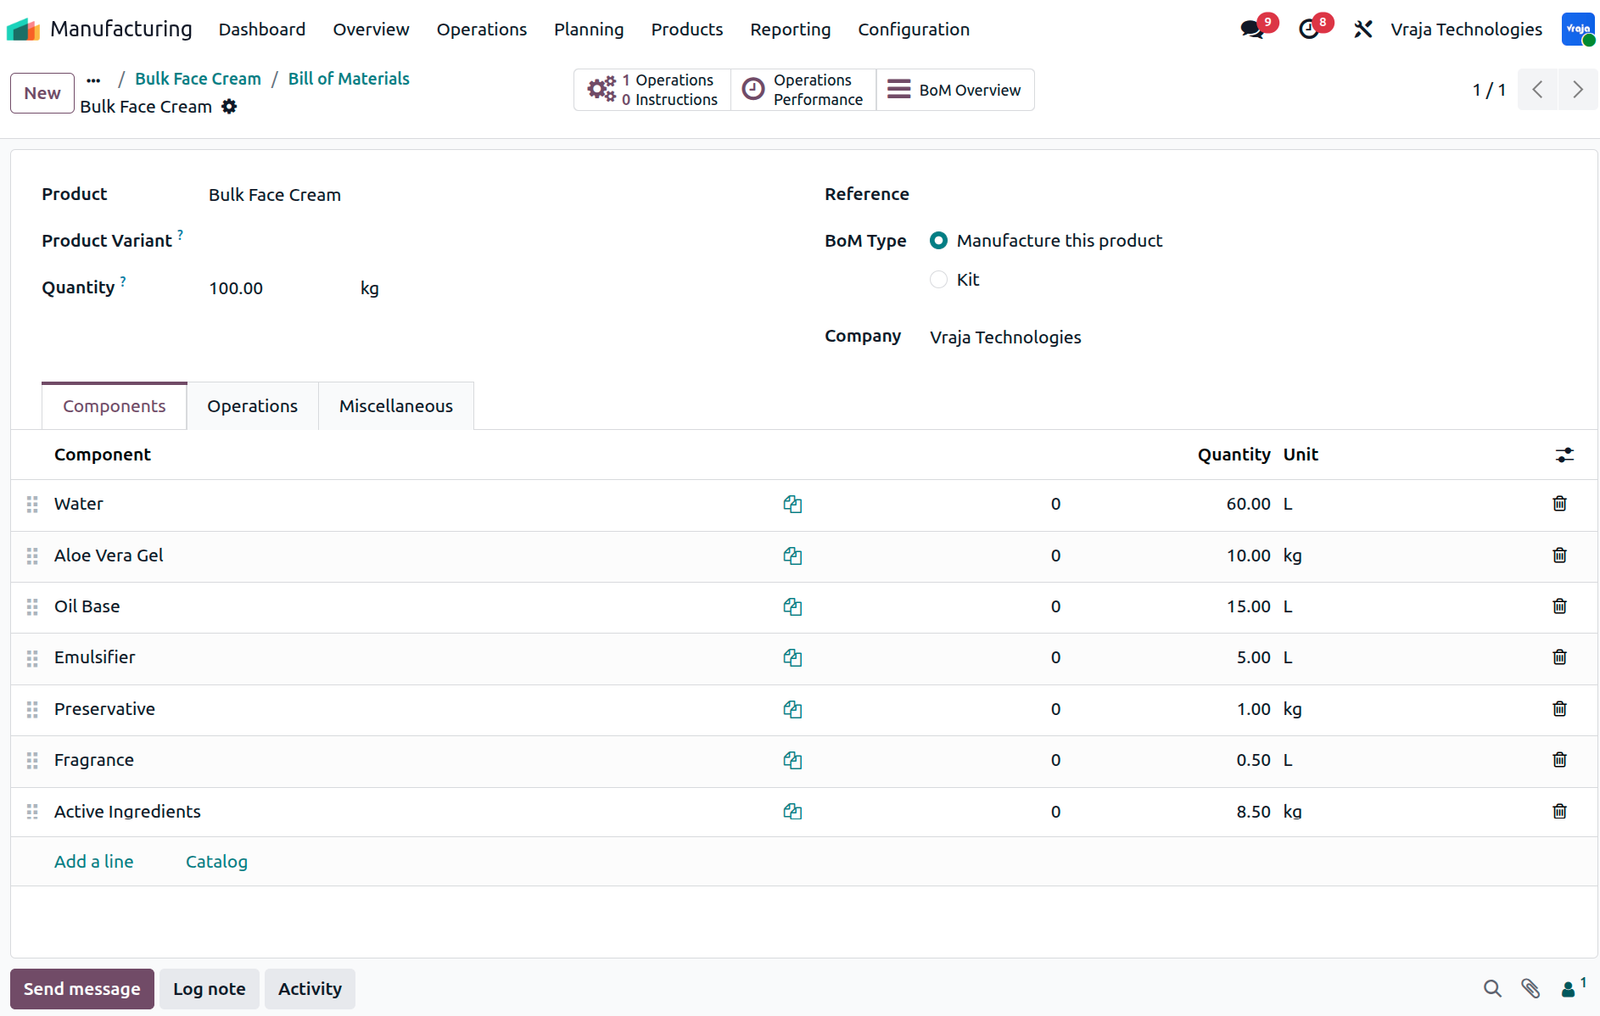Schedule an Activity button

tap(310, 989)
